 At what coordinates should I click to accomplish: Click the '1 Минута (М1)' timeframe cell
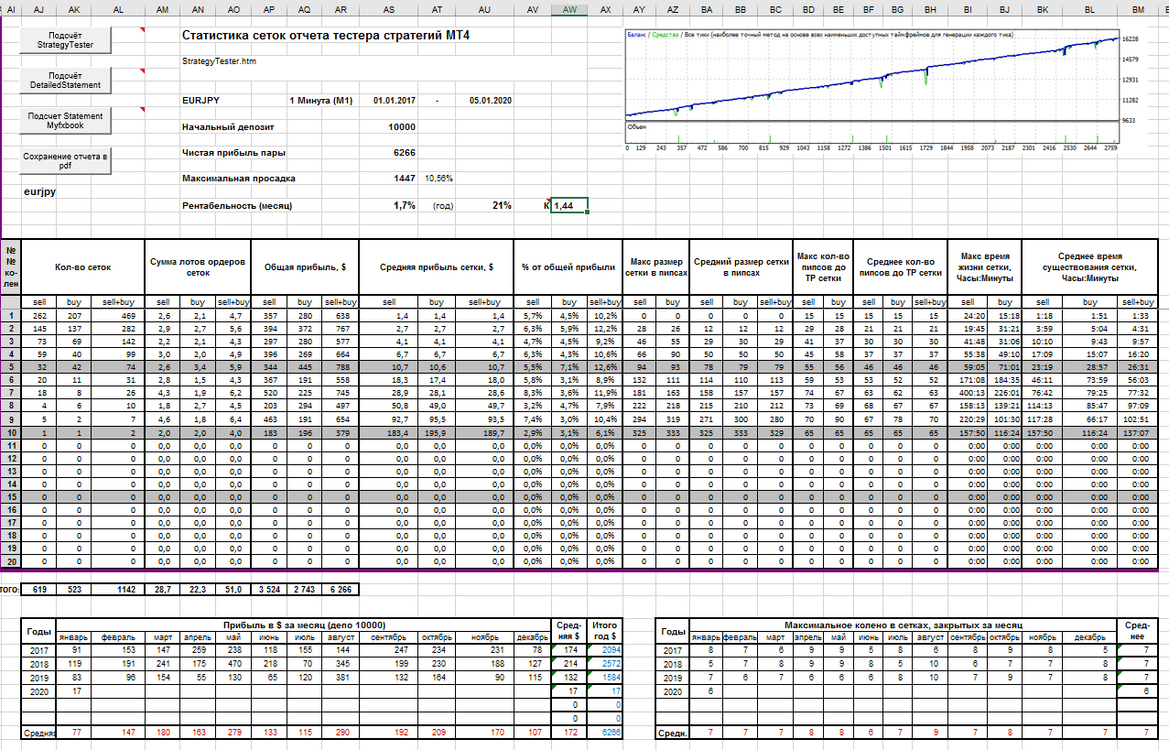(x=321, y=101)
